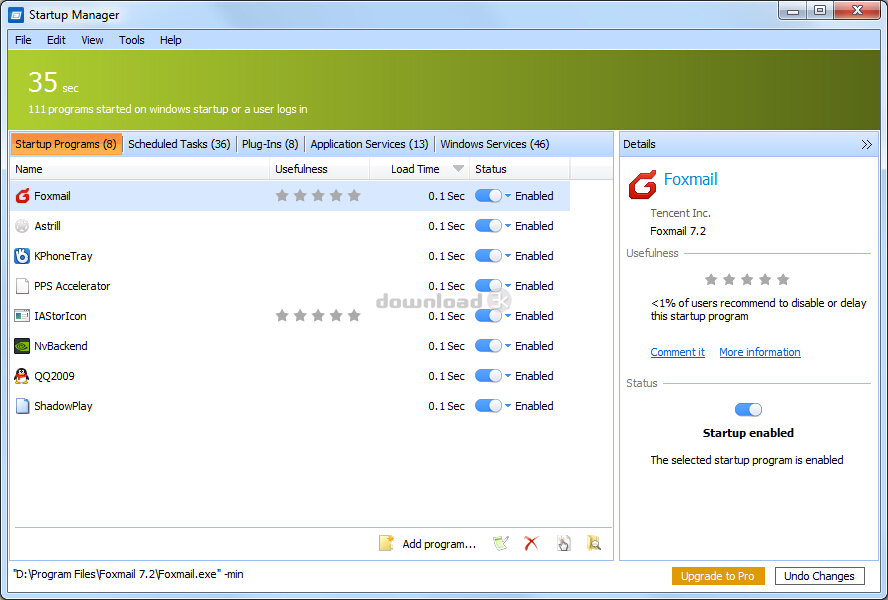Rate IAStorIcon five stars on its rating
888x600 pixels.
(354, 316)
